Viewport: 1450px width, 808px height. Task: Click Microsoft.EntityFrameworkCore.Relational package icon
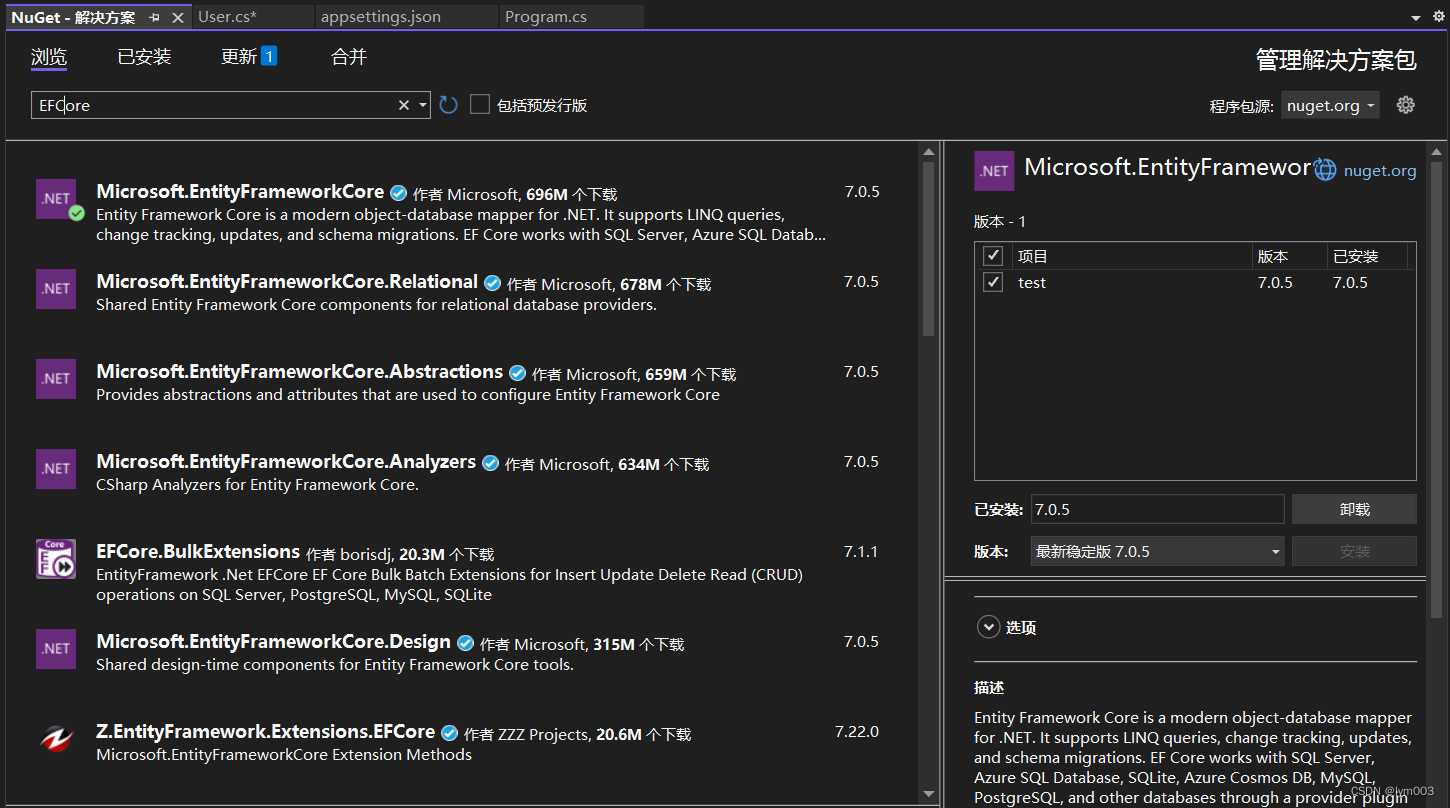(x=56, y=289)
